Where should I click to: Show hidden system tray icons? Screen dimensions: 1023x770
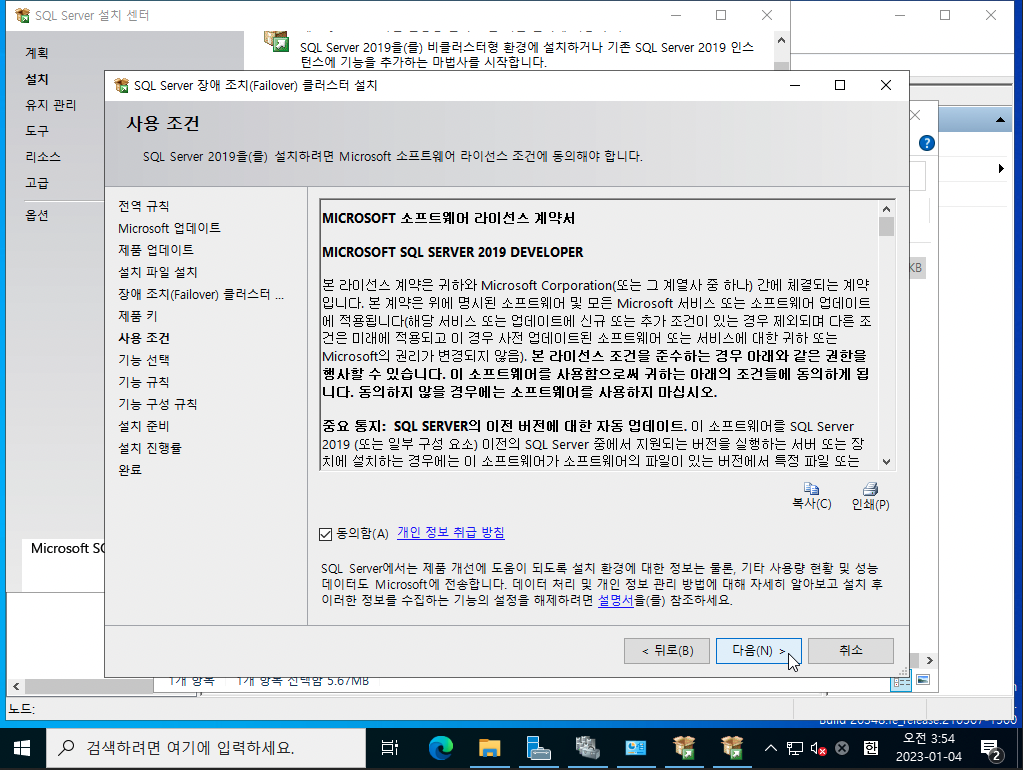point(771,748)
